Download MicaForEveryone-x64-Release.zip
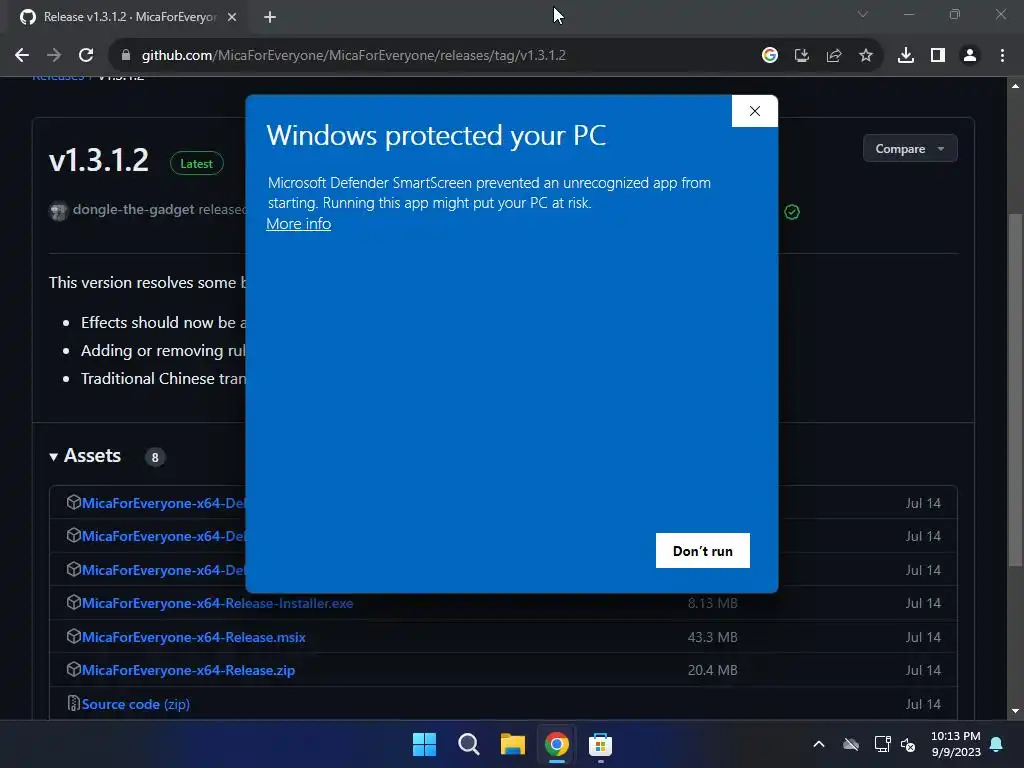The image size is (1024, 768). click(x=188, y=671)
